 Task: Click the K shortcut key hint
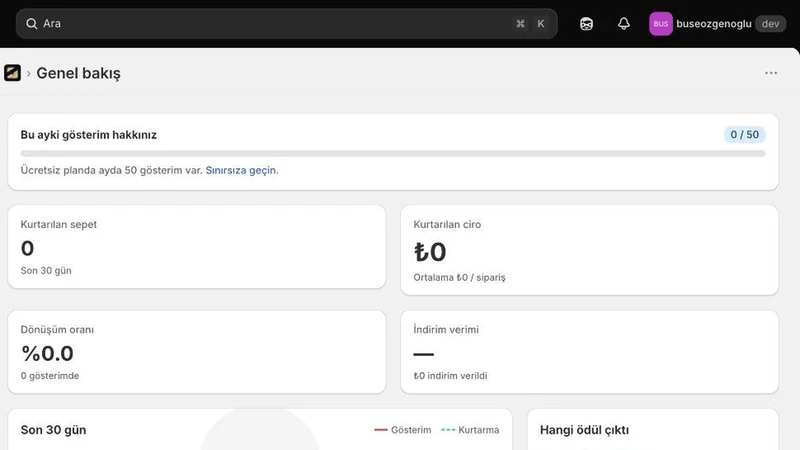pyautogui.click(x=541, y=23)
